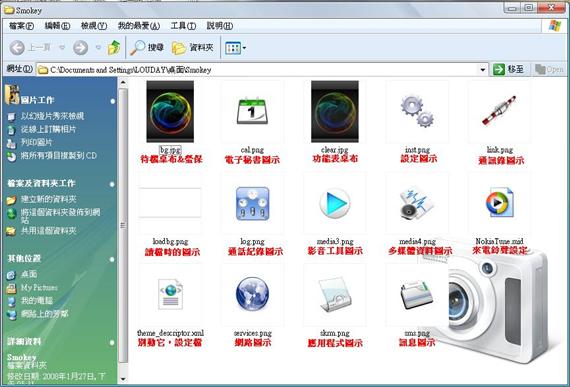Select the log.png clock icon
The width and height of the screenshot is (570, 387).
click(253, 203)
